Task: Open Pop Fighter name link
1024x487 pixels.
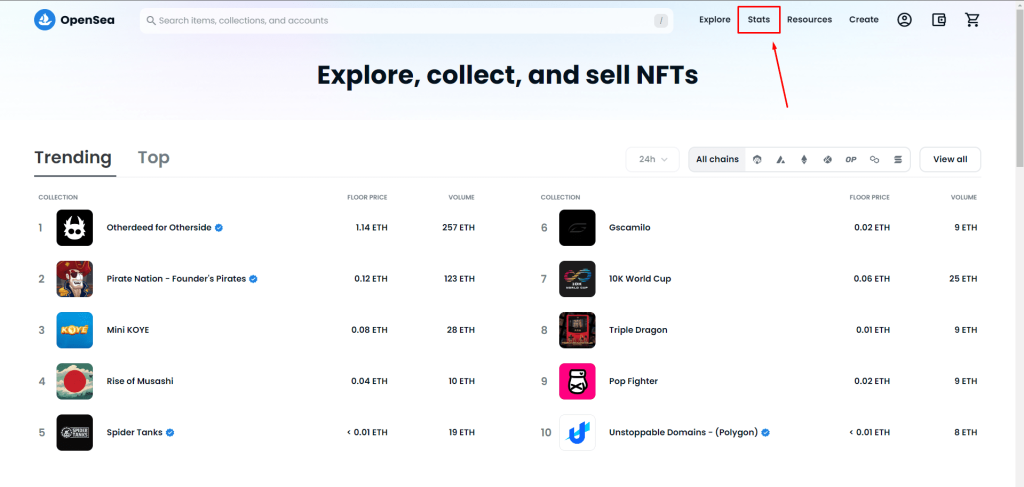Action: [633, 381]
